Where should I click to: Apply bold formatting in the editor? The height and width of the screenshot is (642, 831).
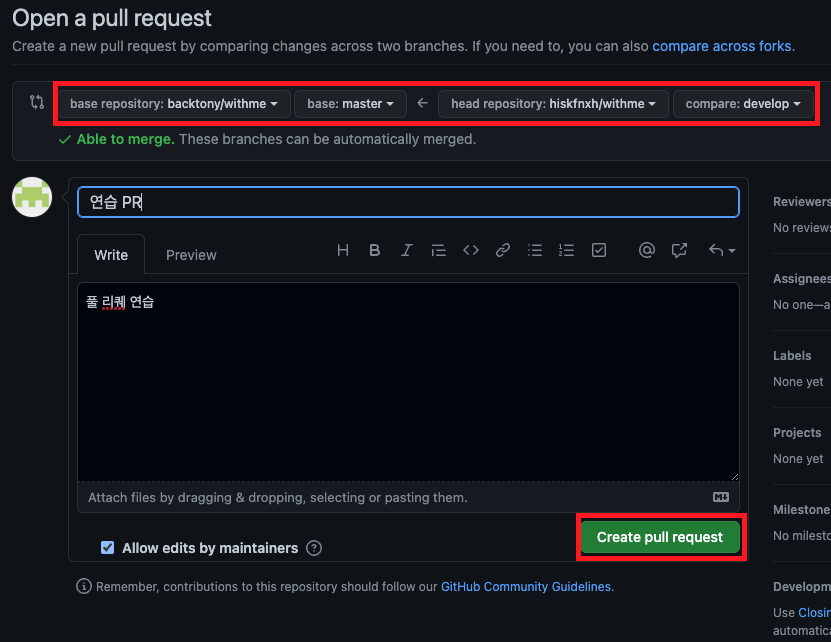(x=374, y=250)
